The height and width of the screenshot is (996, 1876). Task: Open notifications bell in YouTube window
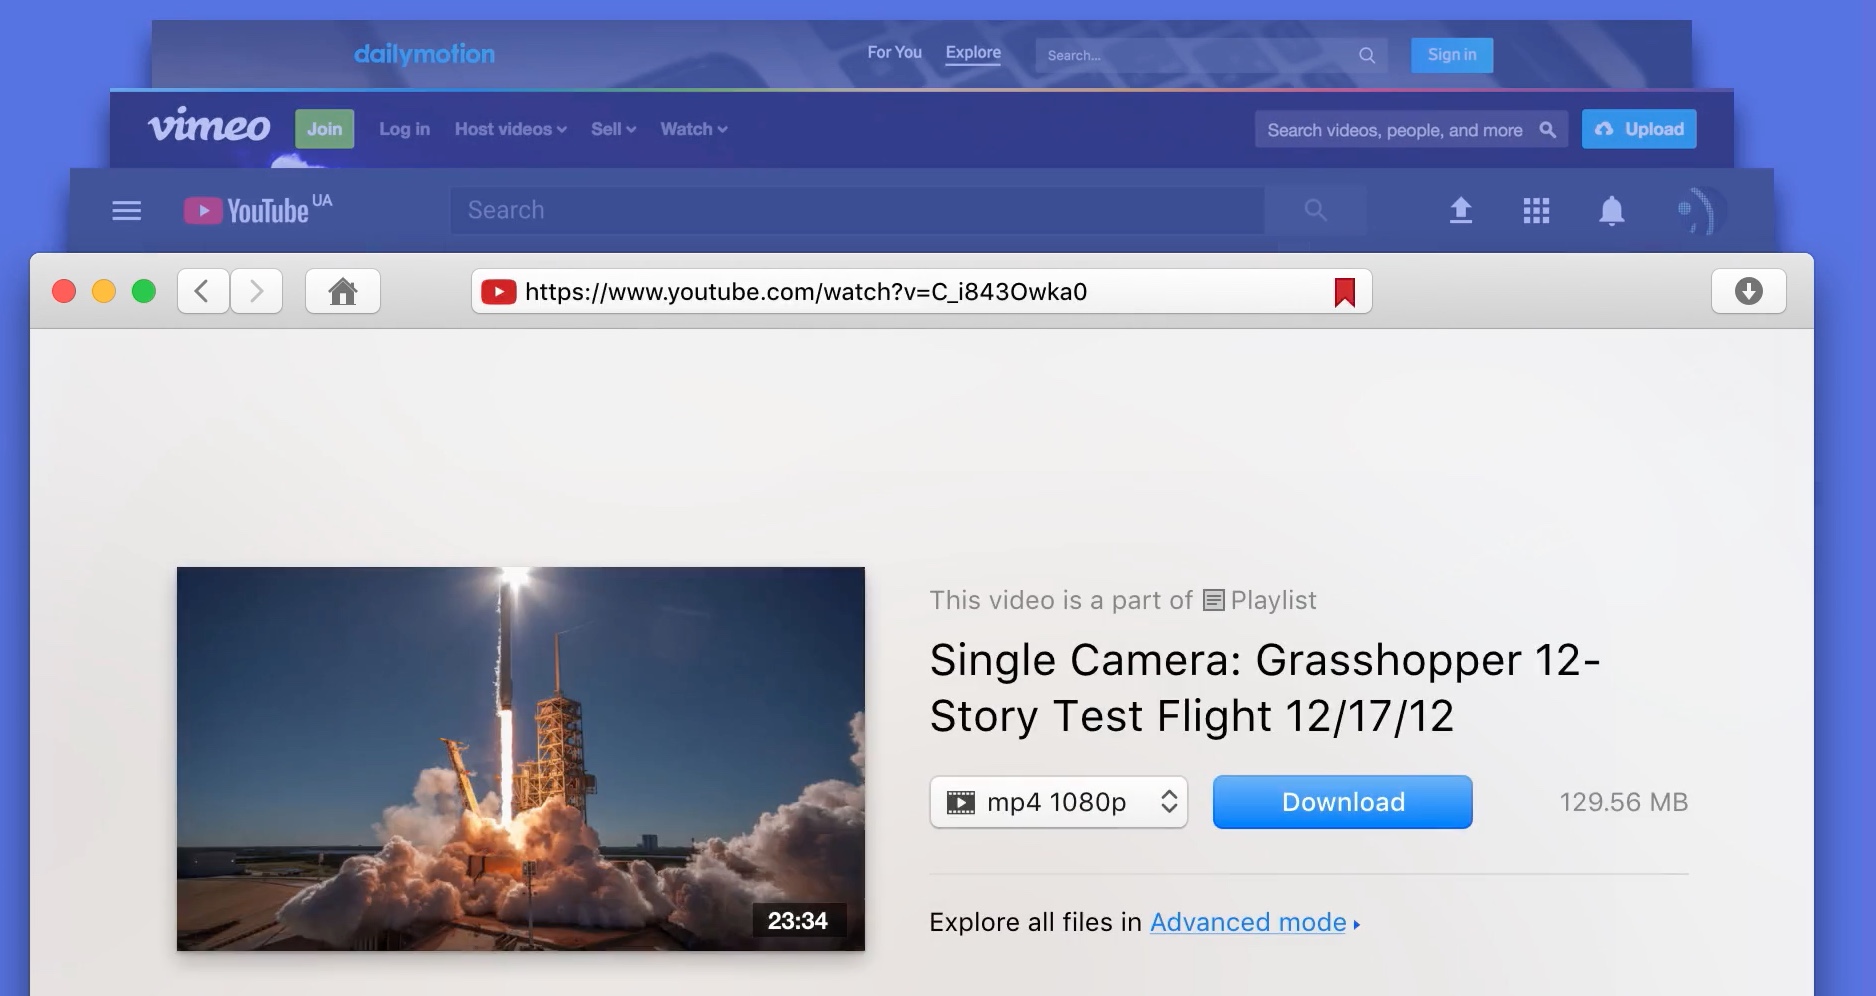(1611, 210)
